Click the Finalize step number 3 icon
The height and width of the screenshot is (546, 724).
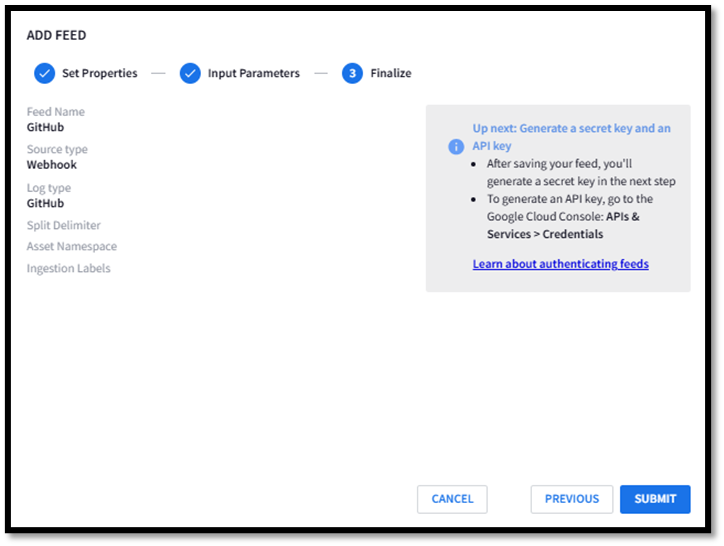[x=352, y=73]
